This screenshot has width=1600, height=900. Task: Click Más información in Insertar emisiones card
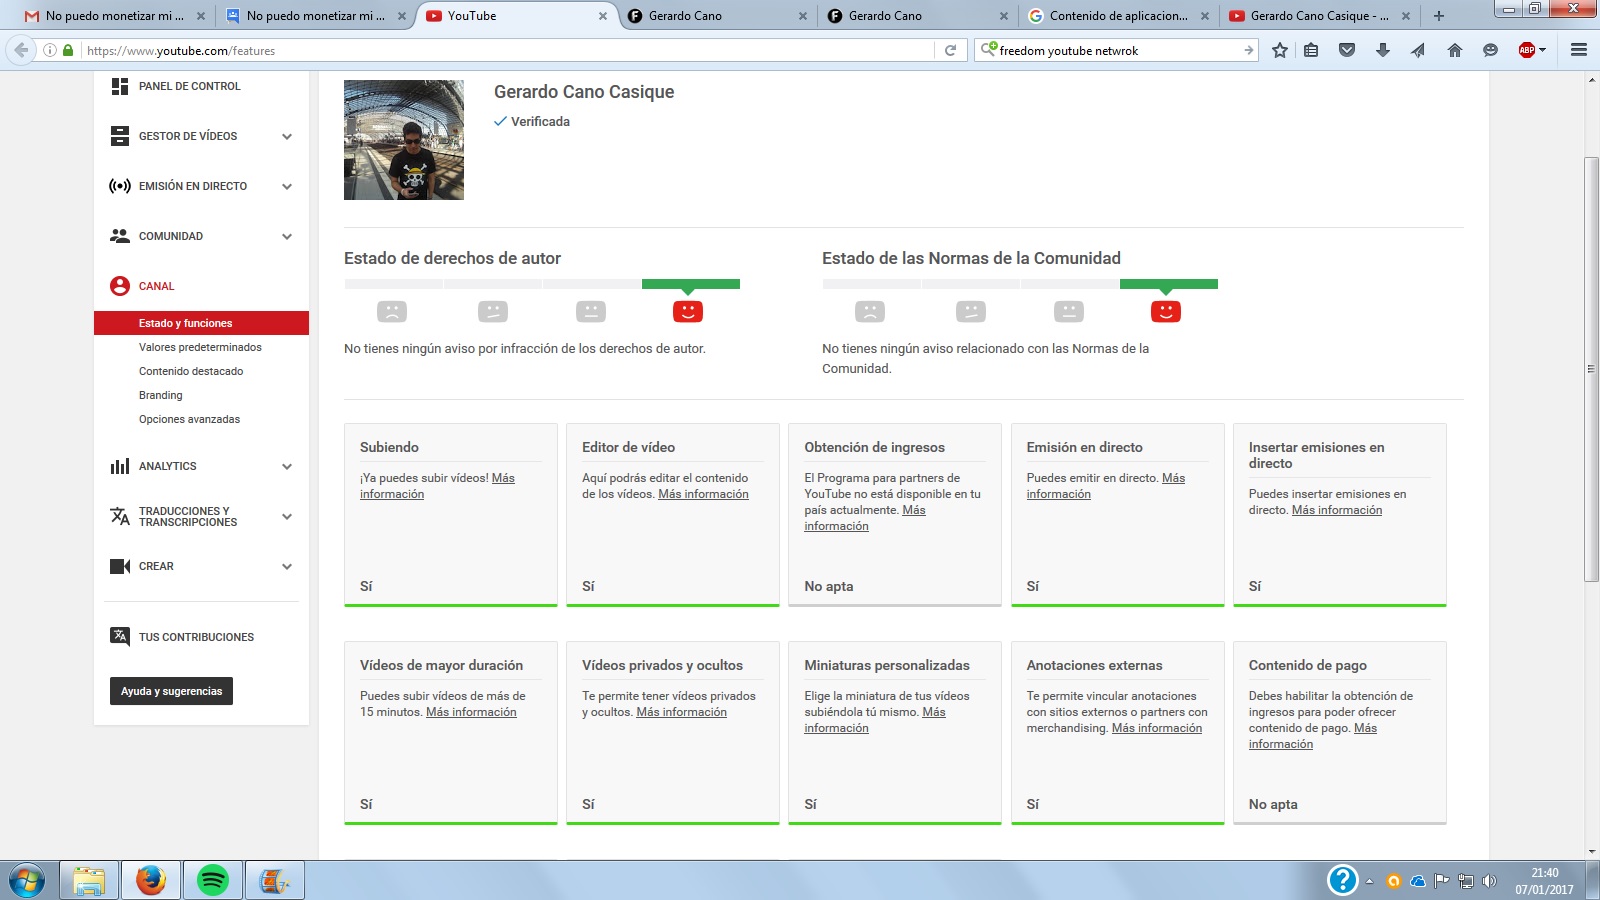[x=1337, y=510]
